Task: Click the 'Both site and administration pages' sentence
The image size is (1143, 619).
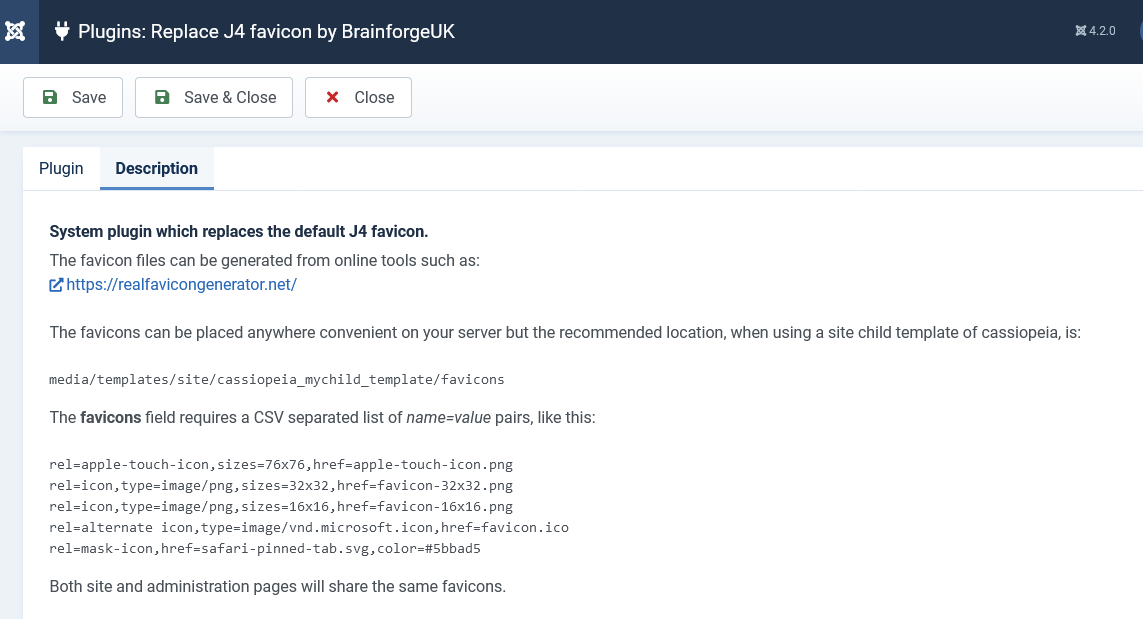Action: tap(277, 586)
